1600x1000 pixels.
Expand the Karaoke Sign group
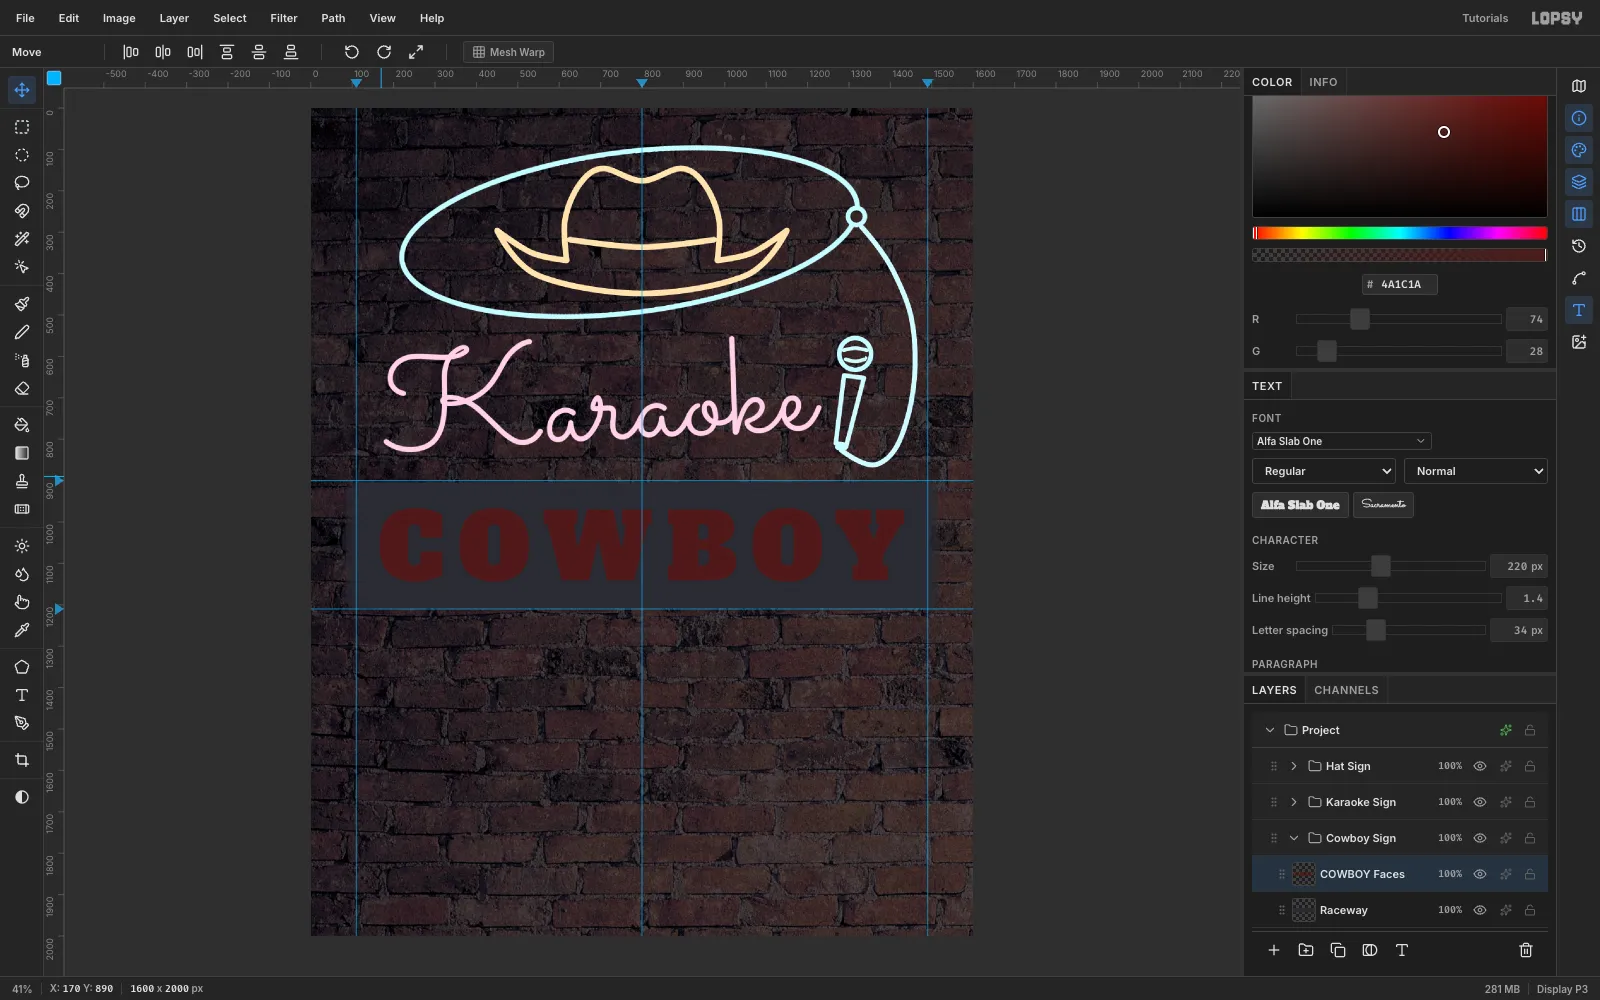coord(1294,802)
